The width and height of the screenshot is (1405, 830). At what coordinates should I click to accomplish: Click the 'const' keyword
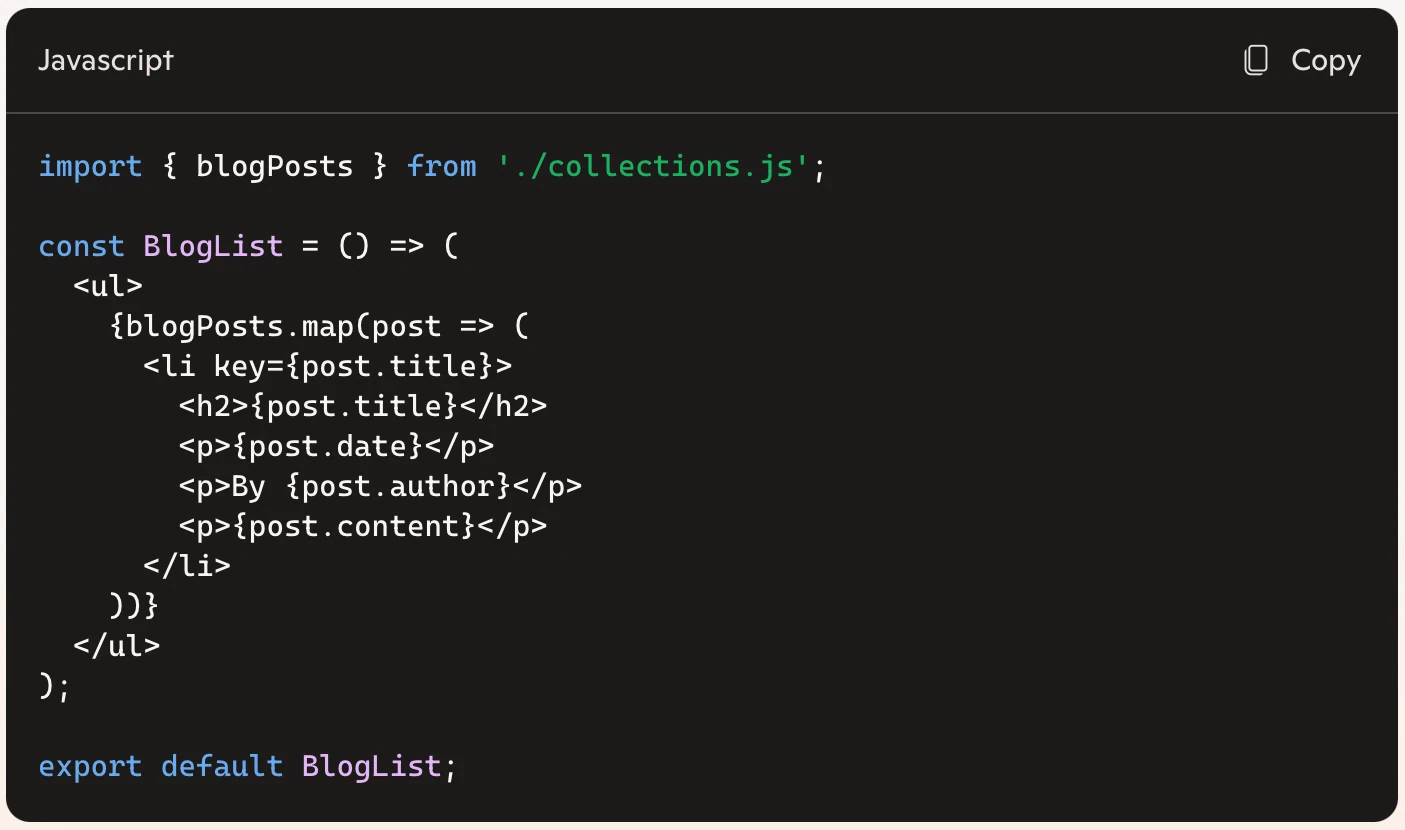coord(81,246)
